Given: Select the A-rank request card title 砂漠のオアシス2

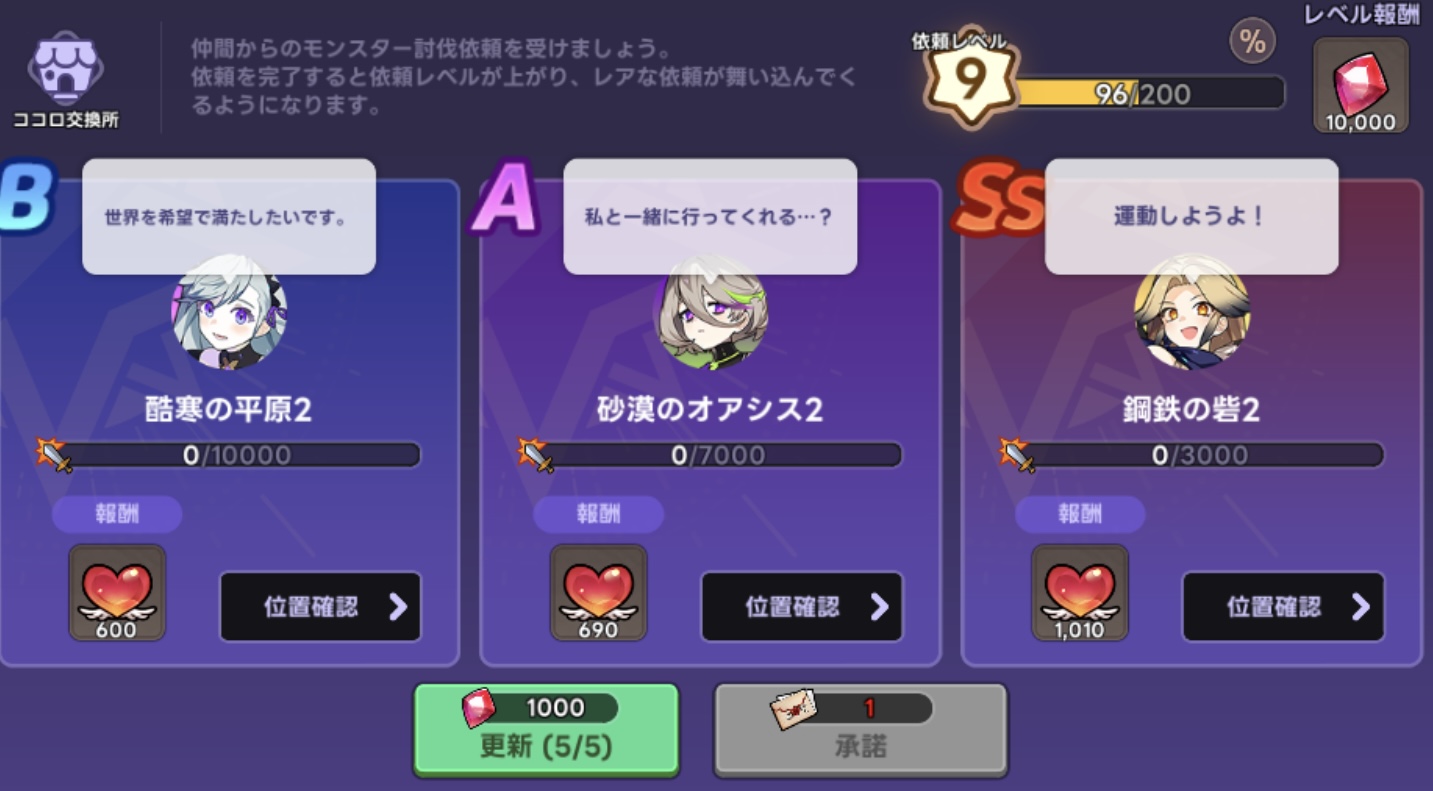Looking at the screenshot, I should (x=709, y=409).
